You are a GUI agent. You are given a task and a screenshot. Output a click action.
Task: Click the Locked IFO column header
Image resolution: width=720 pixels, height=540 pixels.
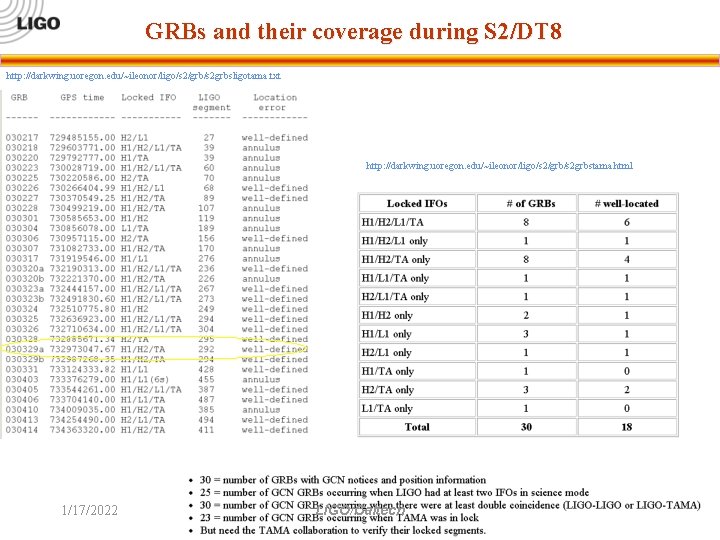coord(149,97)
